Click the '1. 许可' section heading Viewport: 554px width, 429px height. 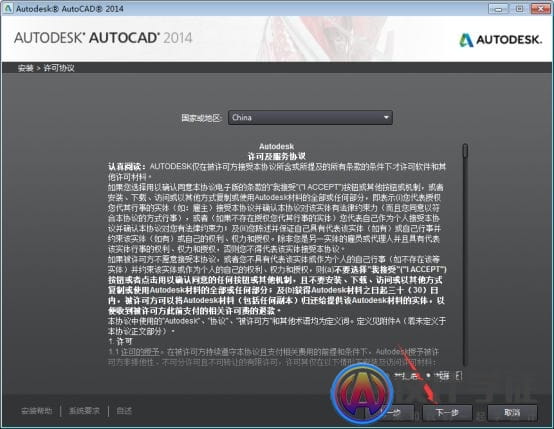tap(120, 341)
